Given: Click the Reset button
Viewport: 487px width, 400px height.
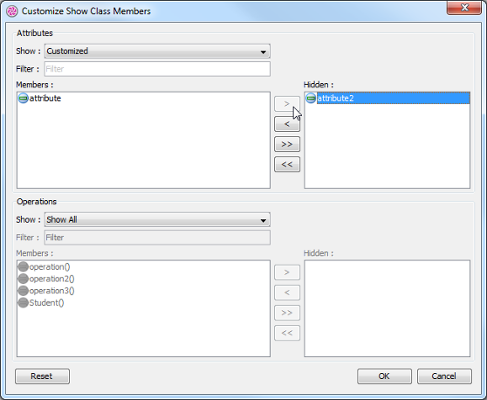Looking at the screenshot, I should tap(42, 376).
